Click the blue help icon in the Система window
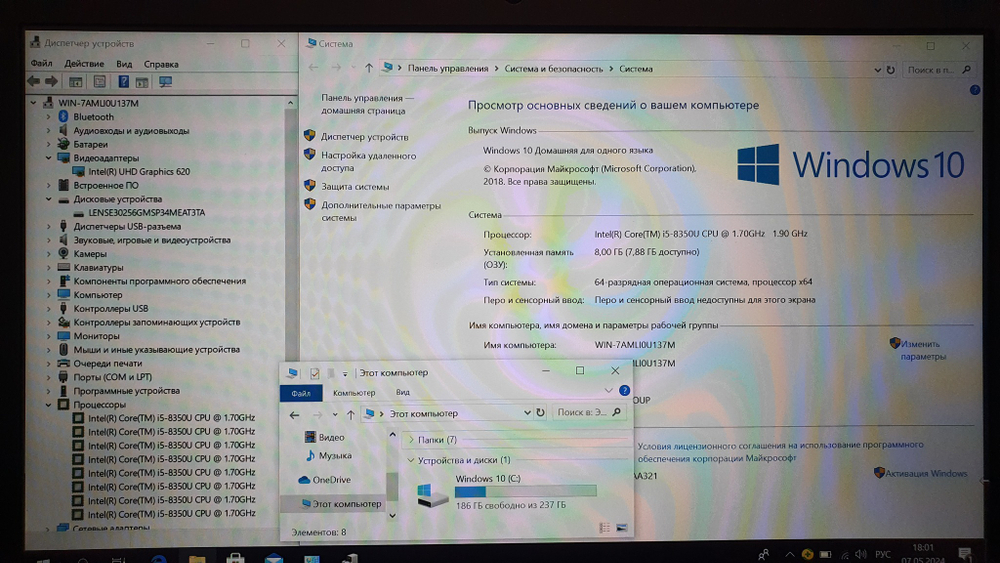Viewport: 1000px width, 563px height. click(974, 90)
